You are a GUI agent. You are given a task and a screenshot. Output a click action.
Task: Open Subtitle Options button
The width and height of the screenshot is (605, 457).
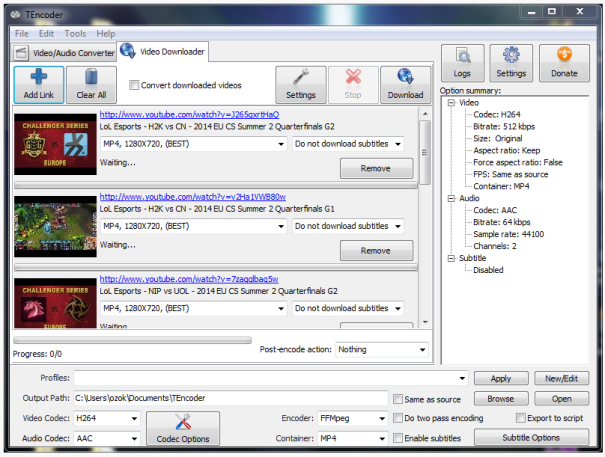[531, 438]
